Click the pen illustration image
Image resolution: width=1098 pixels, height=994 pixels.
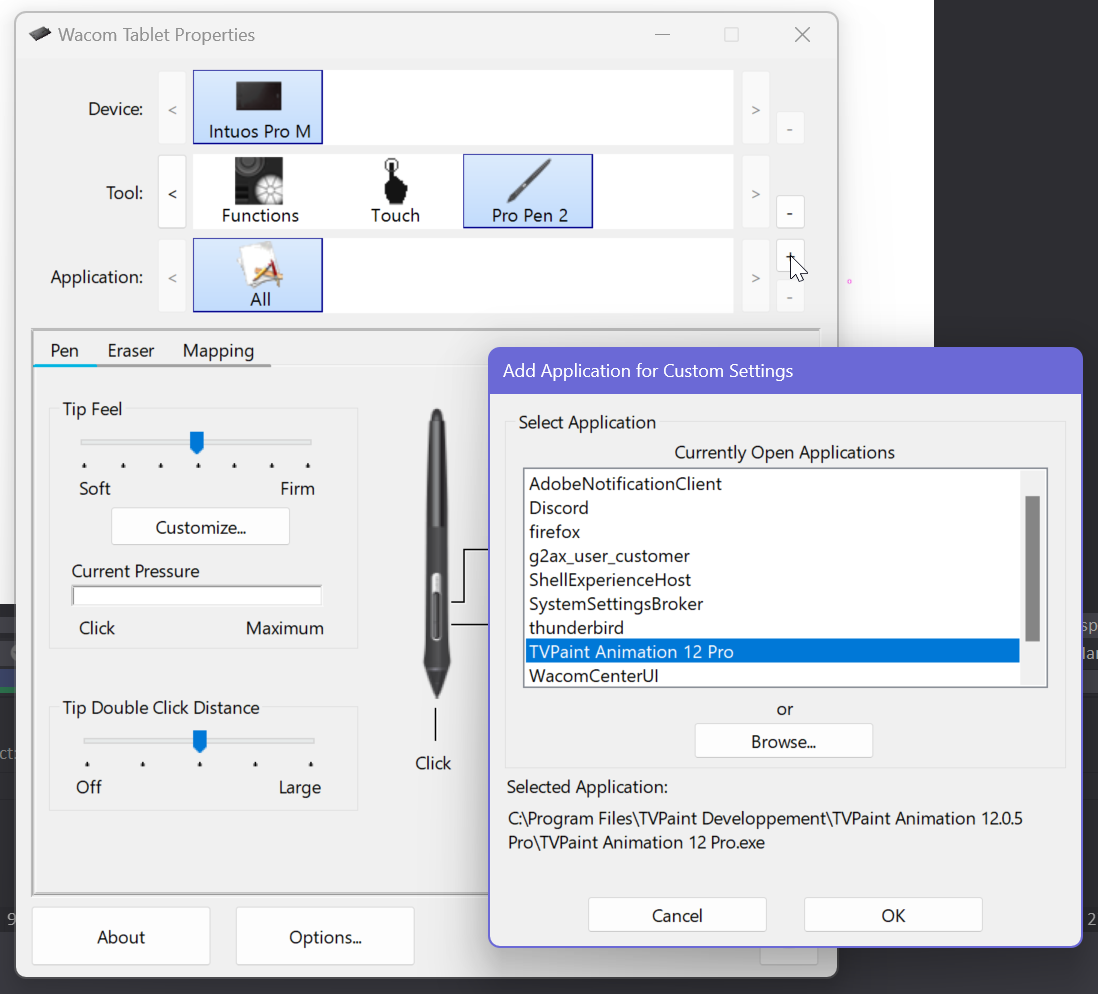(436, 553)
